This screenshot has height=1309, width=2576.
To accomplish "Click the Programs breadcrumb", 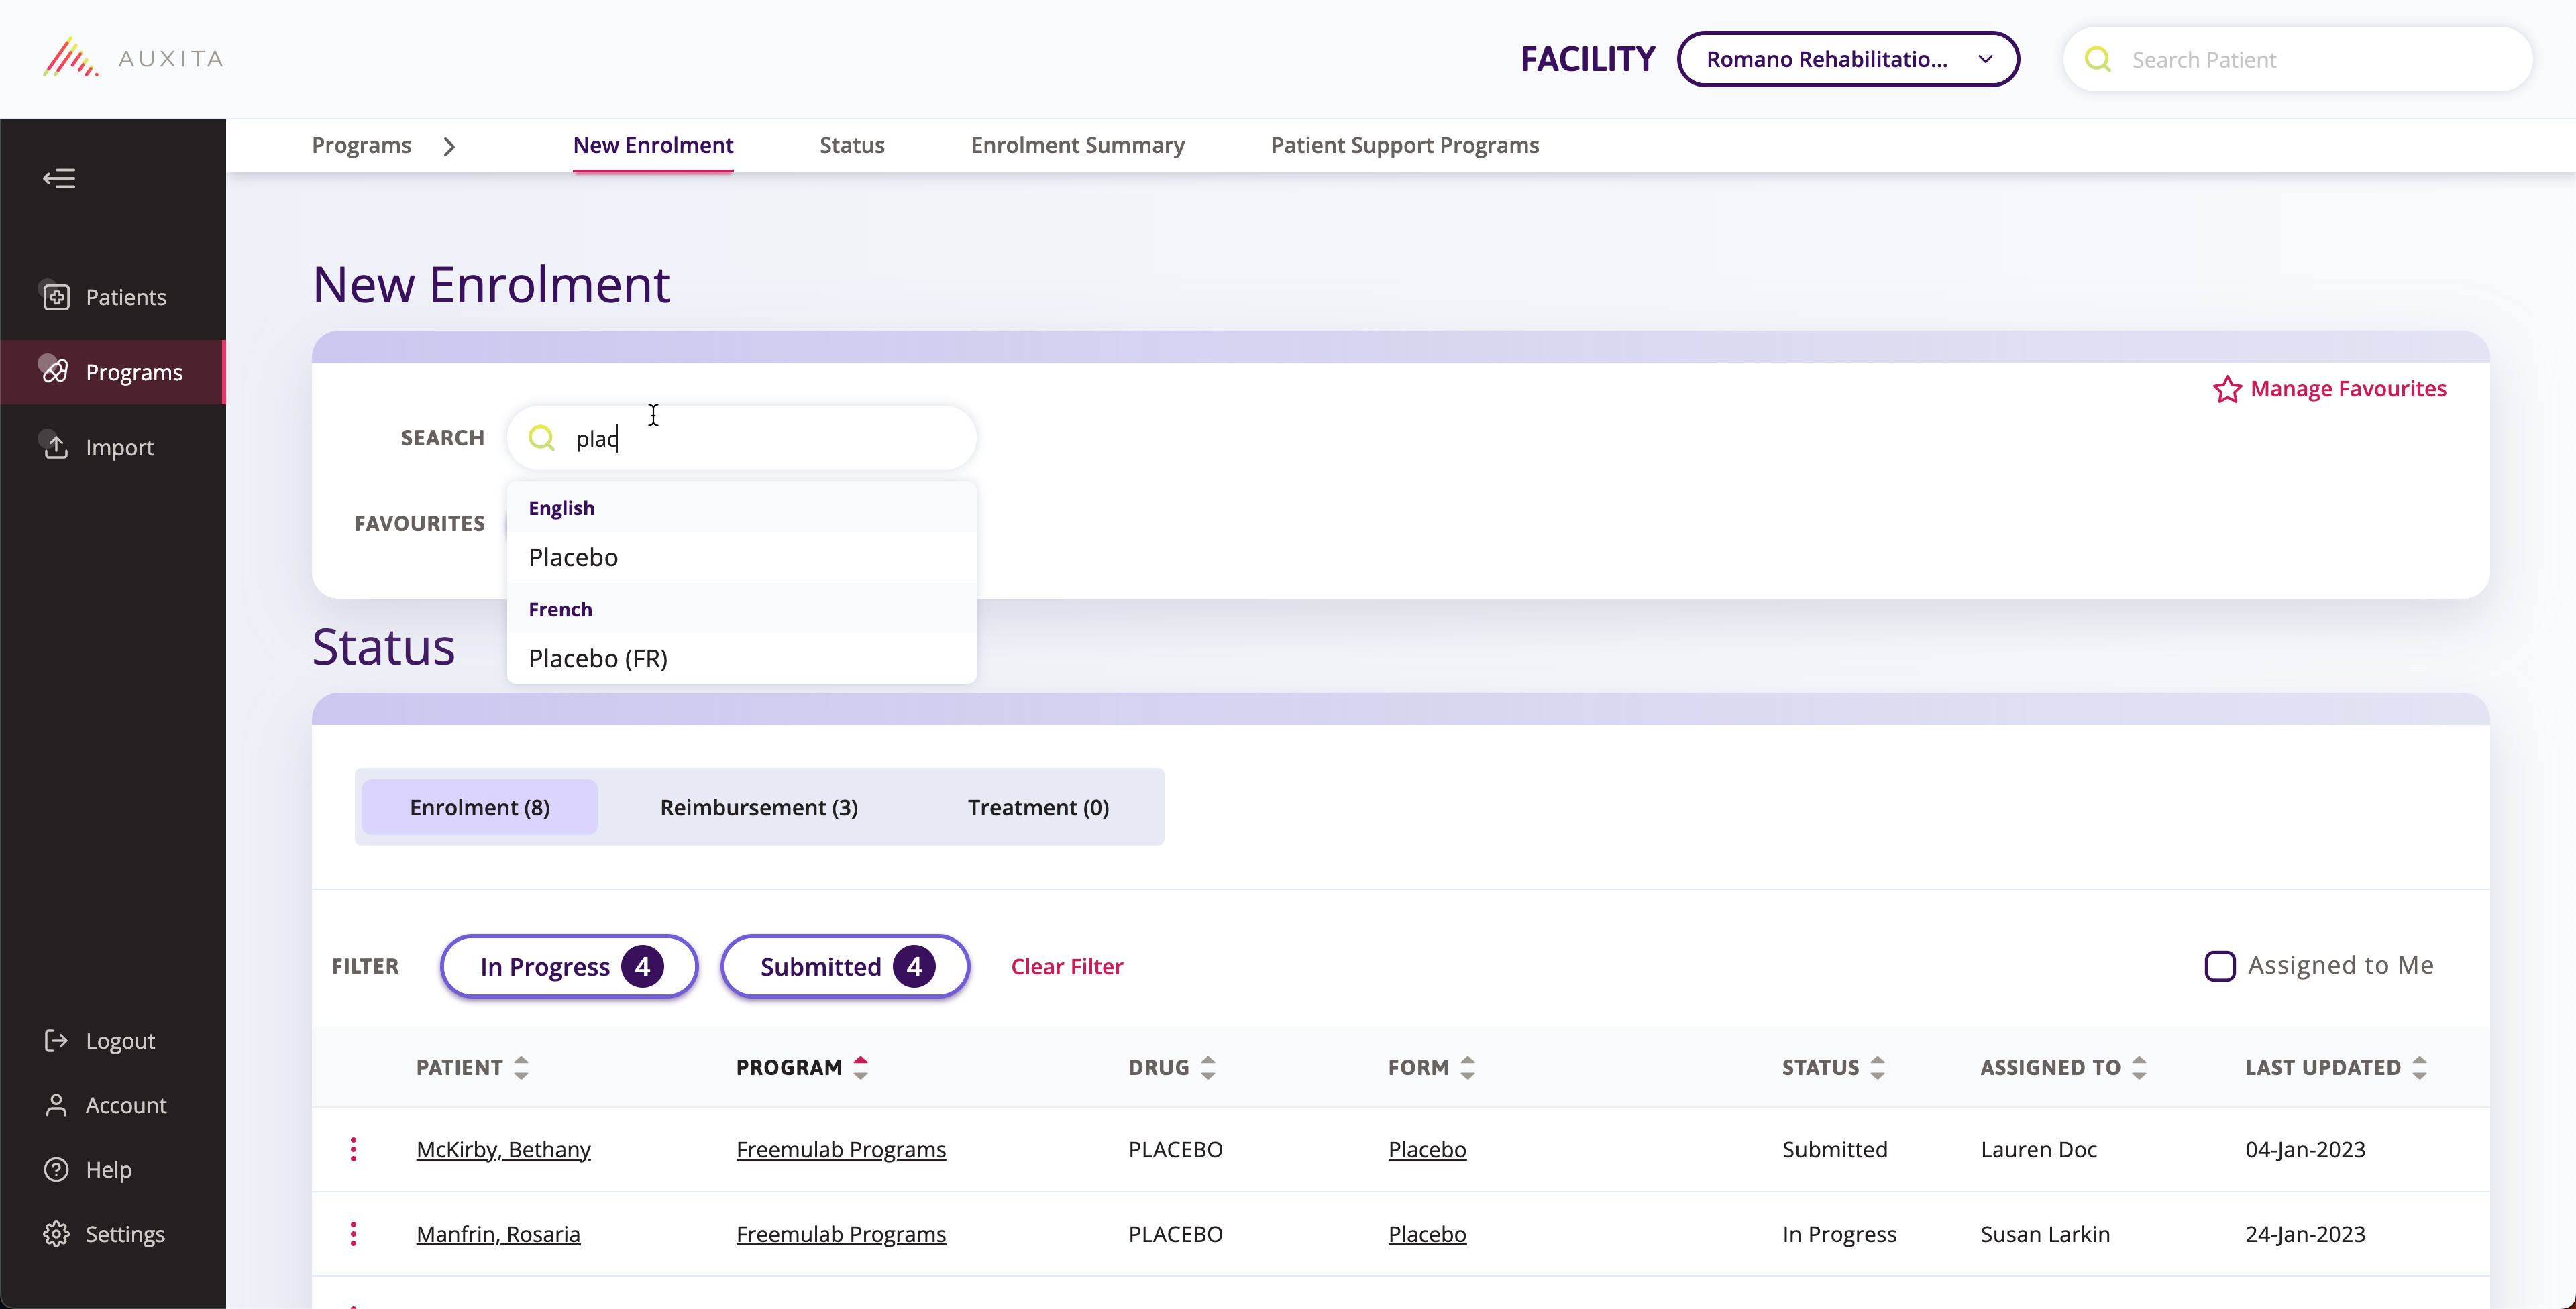I will pos(361,145).
